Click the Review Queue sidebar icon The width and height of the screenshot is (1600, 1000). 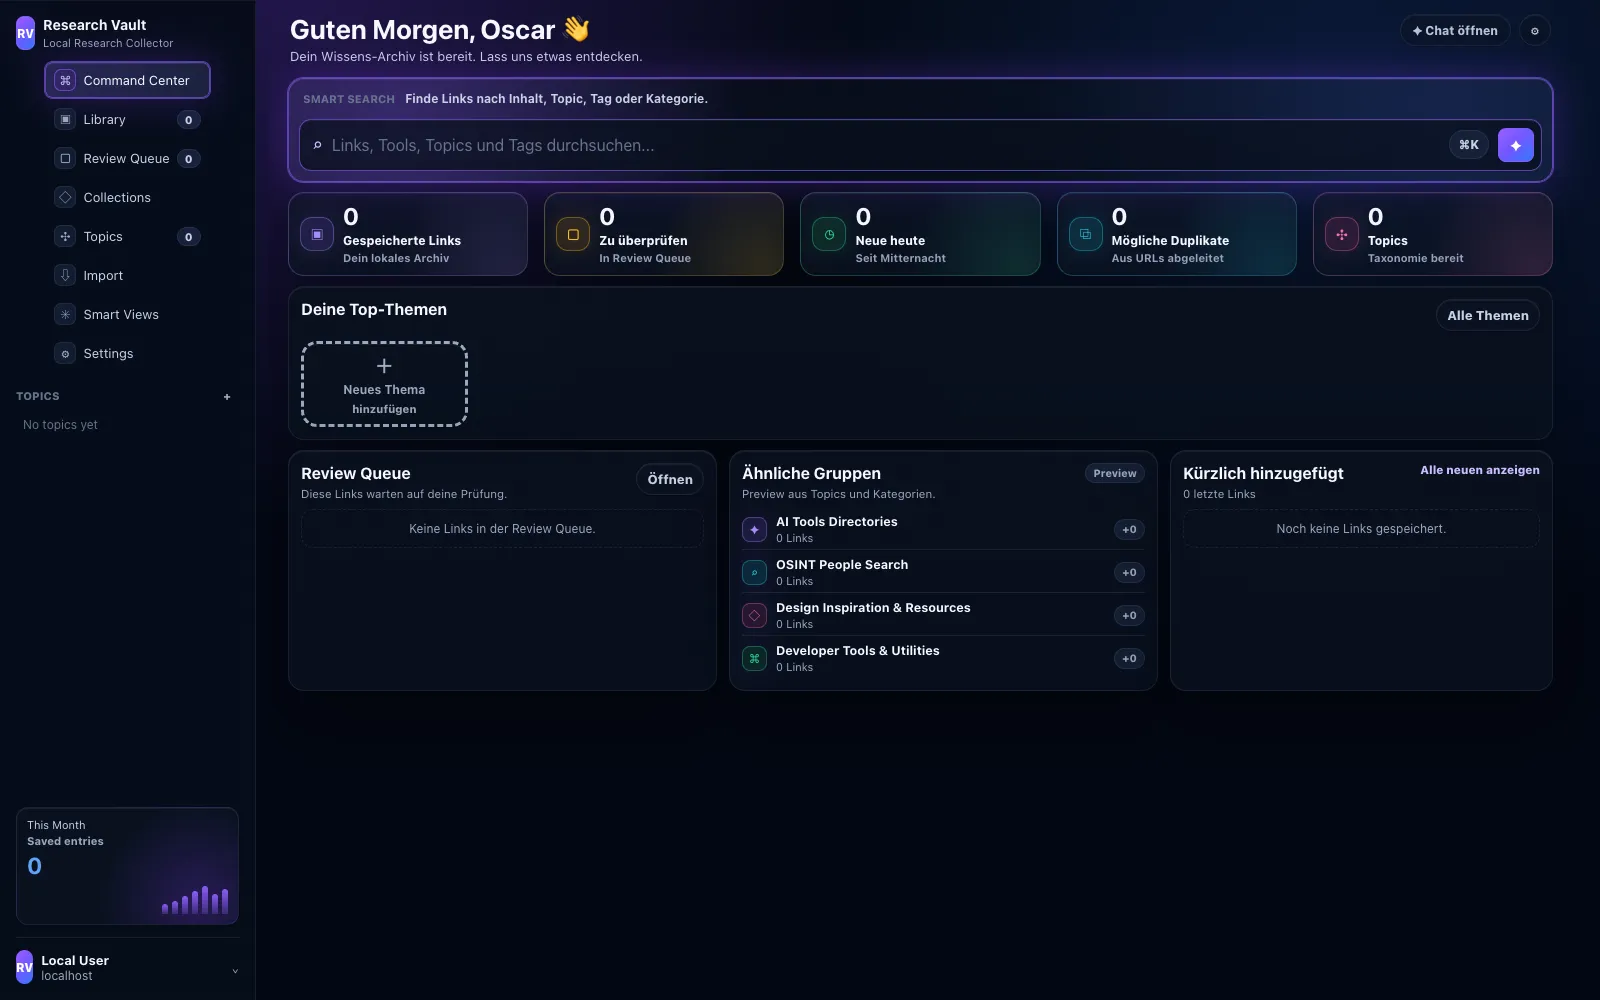(x=65, y=158)
